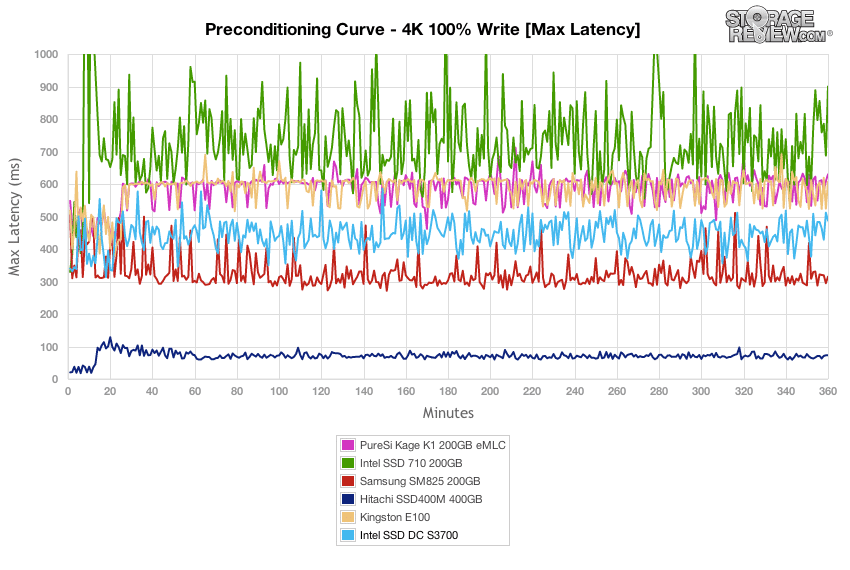The width and height of the screenshot is (850, 570).
Task: Click the x-axis label 160
Action: tap(406, 391)
